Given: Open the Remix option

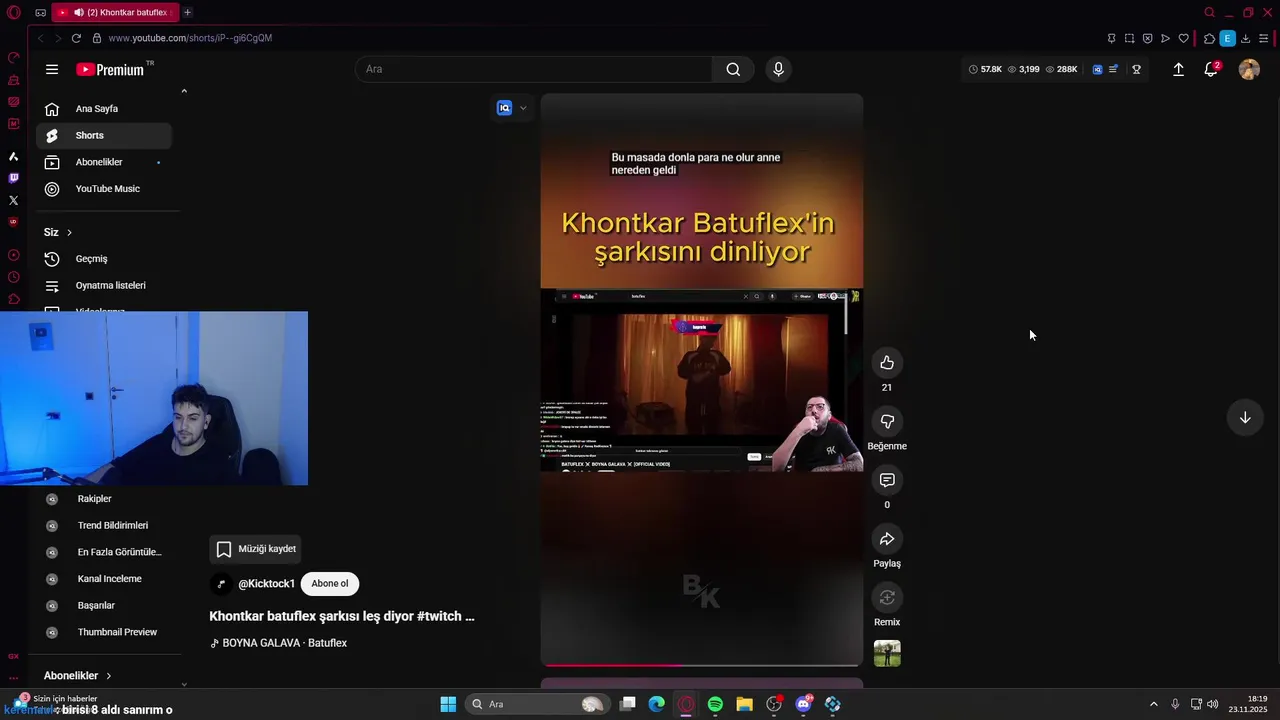Looking at the screenshot, I should [887, 598].
